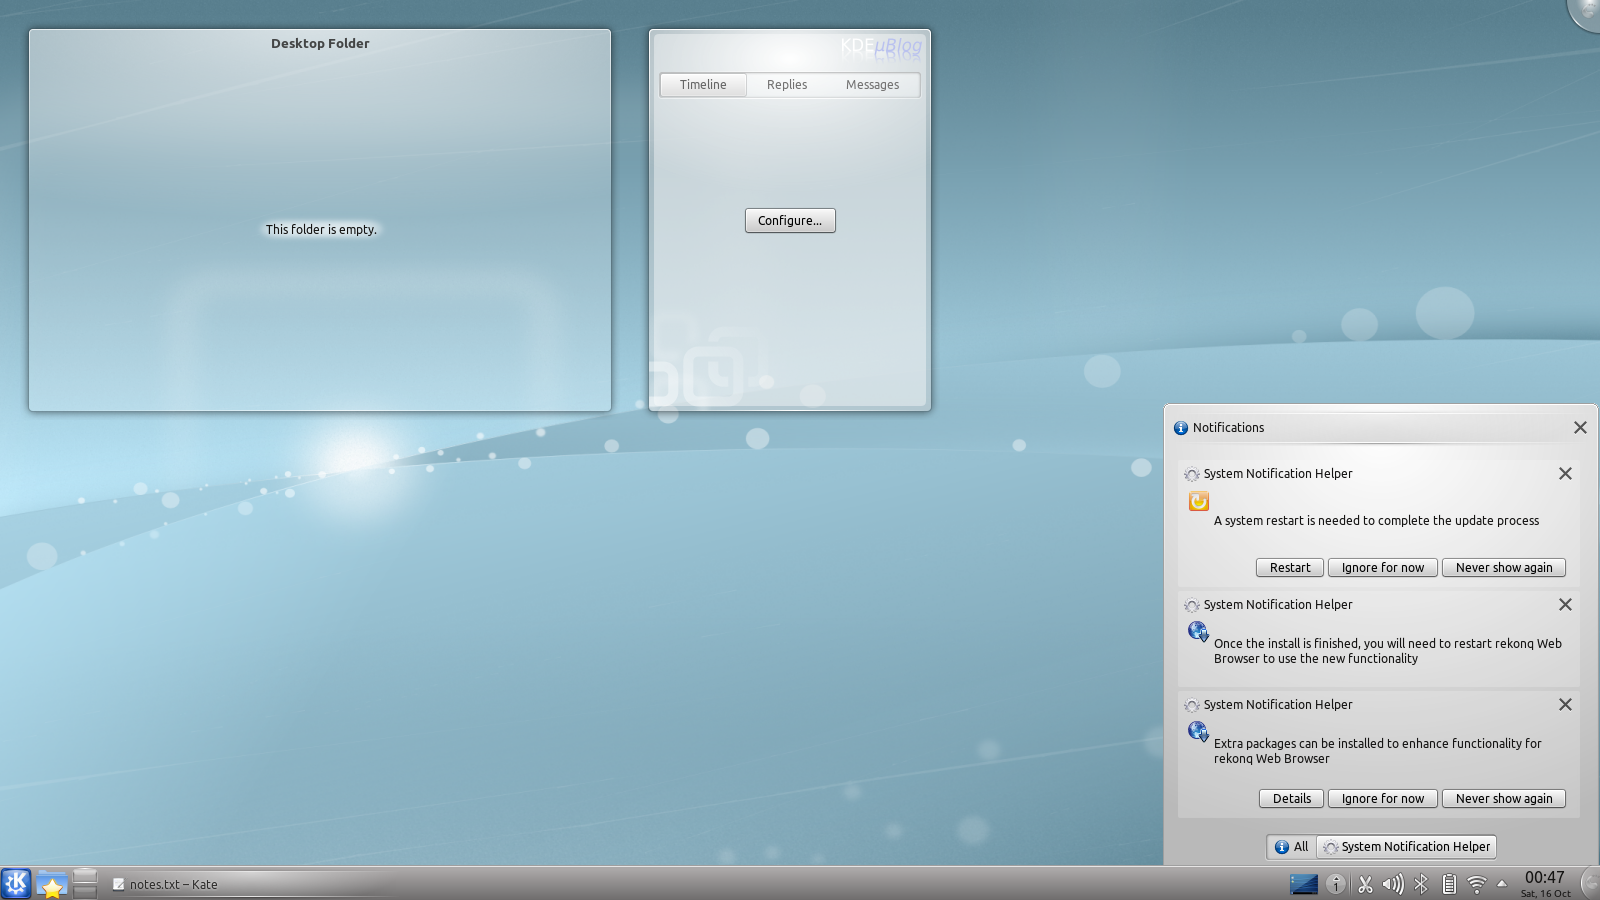Open the battery monitor icon
The image size is (1600, 900).
[x=1449, y=884]
